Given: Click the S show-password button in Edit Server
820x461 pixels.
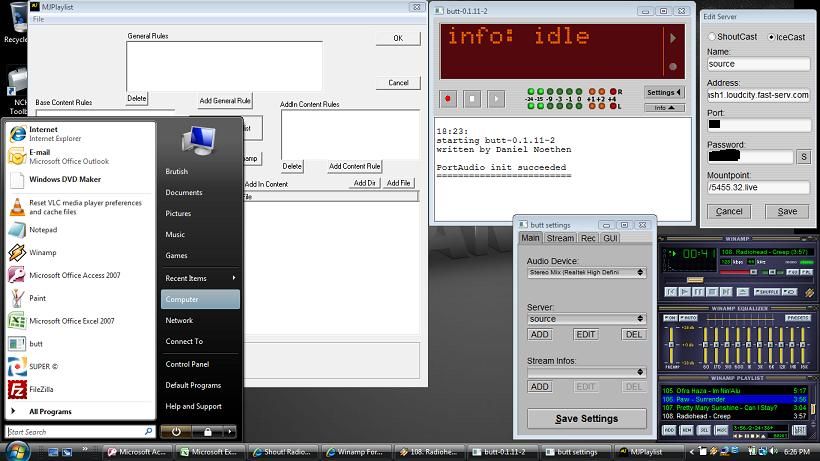Looking at the screenshot, I should [803, 157].
